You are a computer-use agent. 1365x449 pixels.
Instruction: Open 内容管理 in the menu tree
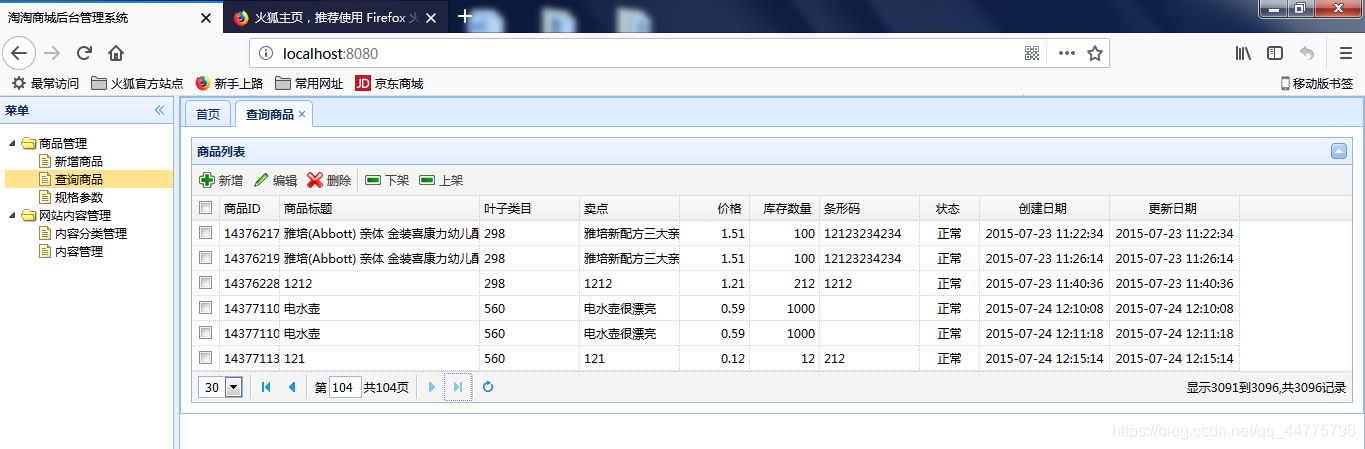point(78,251)
